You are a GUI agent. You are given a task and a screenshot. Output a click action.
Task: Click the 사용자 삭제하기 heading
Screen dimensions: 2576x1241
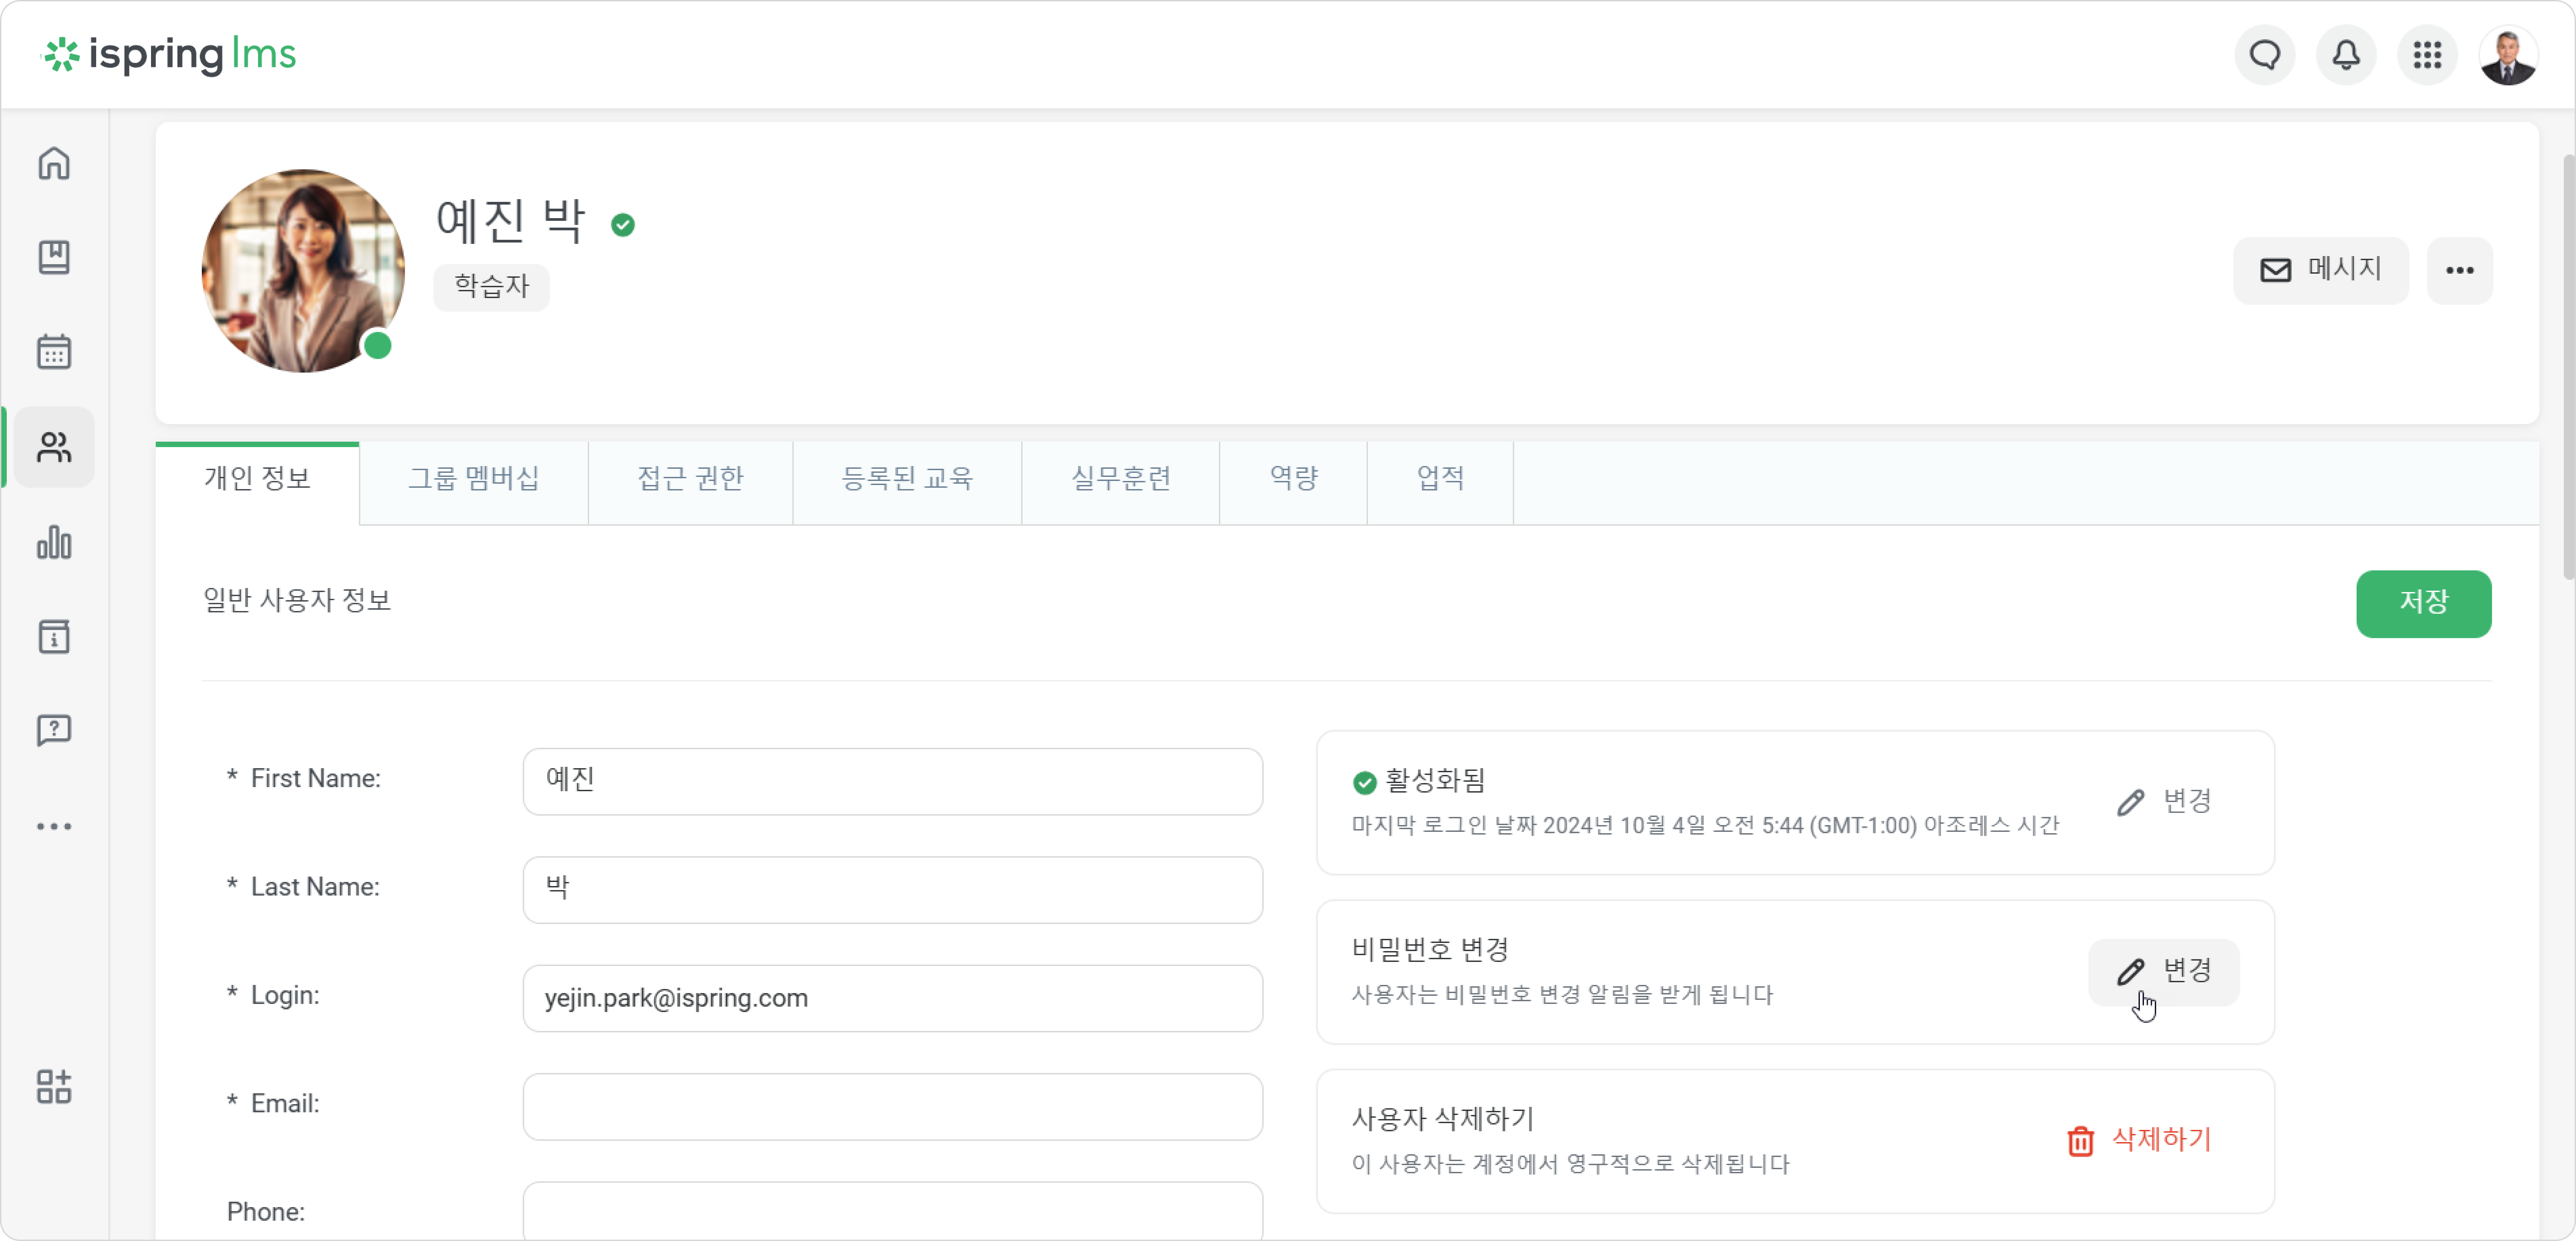tap(1443, 1119)
